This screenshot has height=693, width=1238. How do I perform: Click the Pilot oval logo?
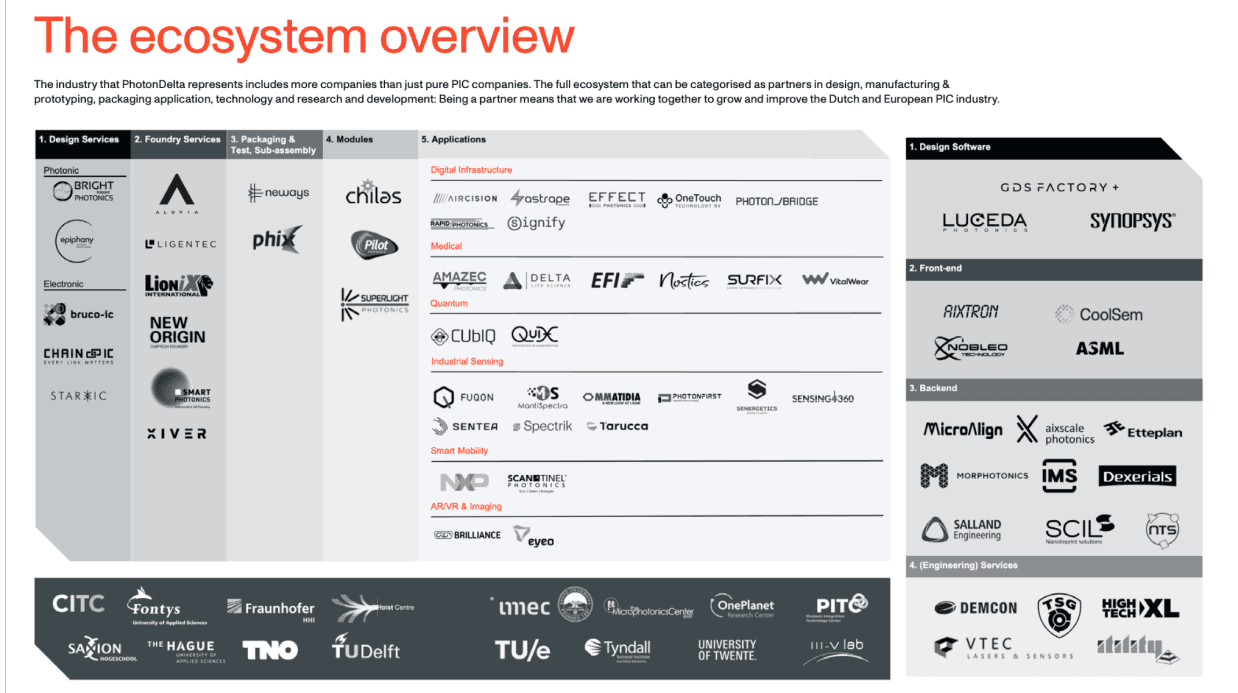tap(375, 243)
